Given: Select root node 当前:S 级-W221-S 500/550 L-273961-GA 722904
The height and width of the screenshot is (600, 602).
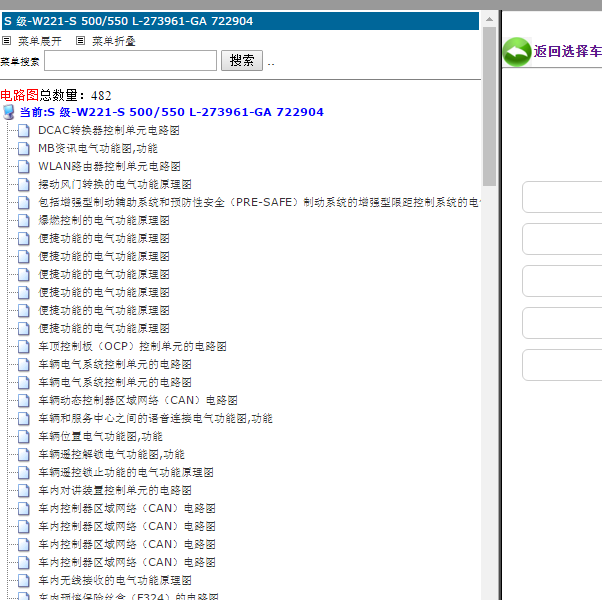Looking at the screenshot, I should coord(172,112).
